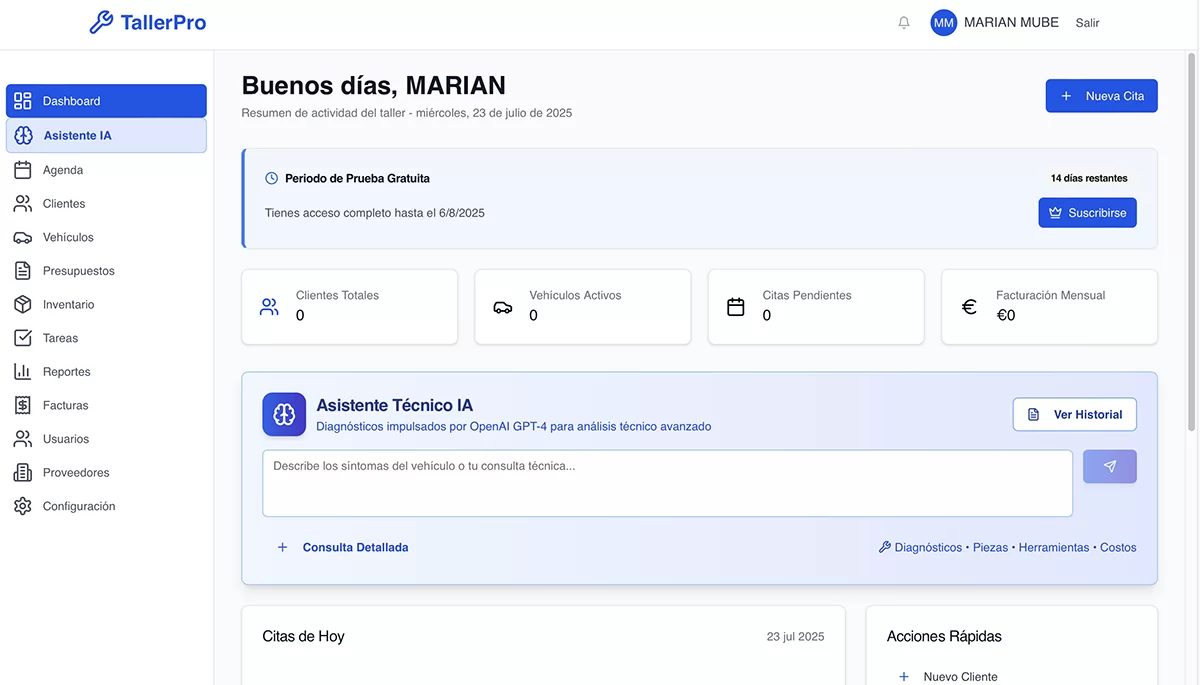Click the box icon beside Inventario
Screen dimensions: 1200x685
[x=23, y=304]
